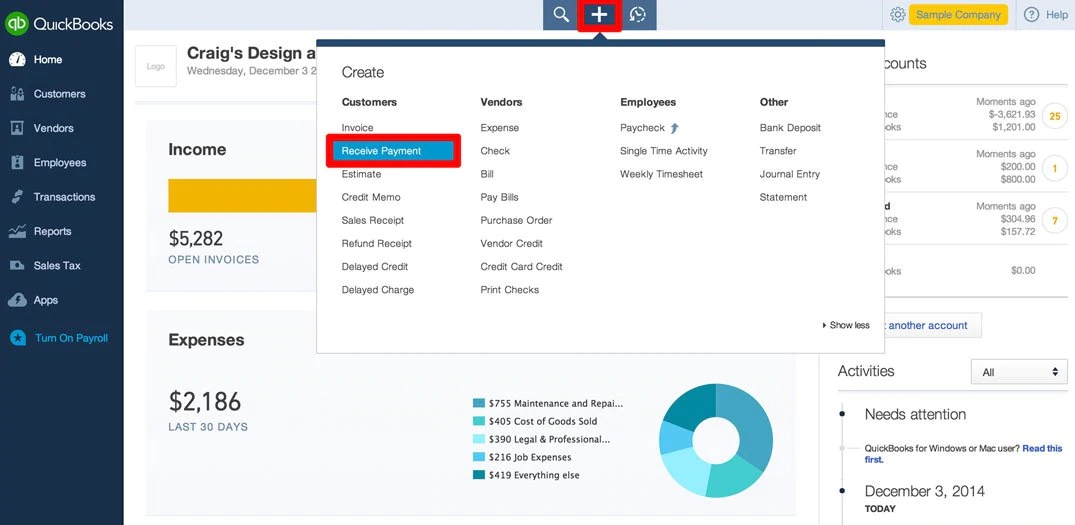
Task: Open recent transactions clock icon
Action: click(638, 14)
